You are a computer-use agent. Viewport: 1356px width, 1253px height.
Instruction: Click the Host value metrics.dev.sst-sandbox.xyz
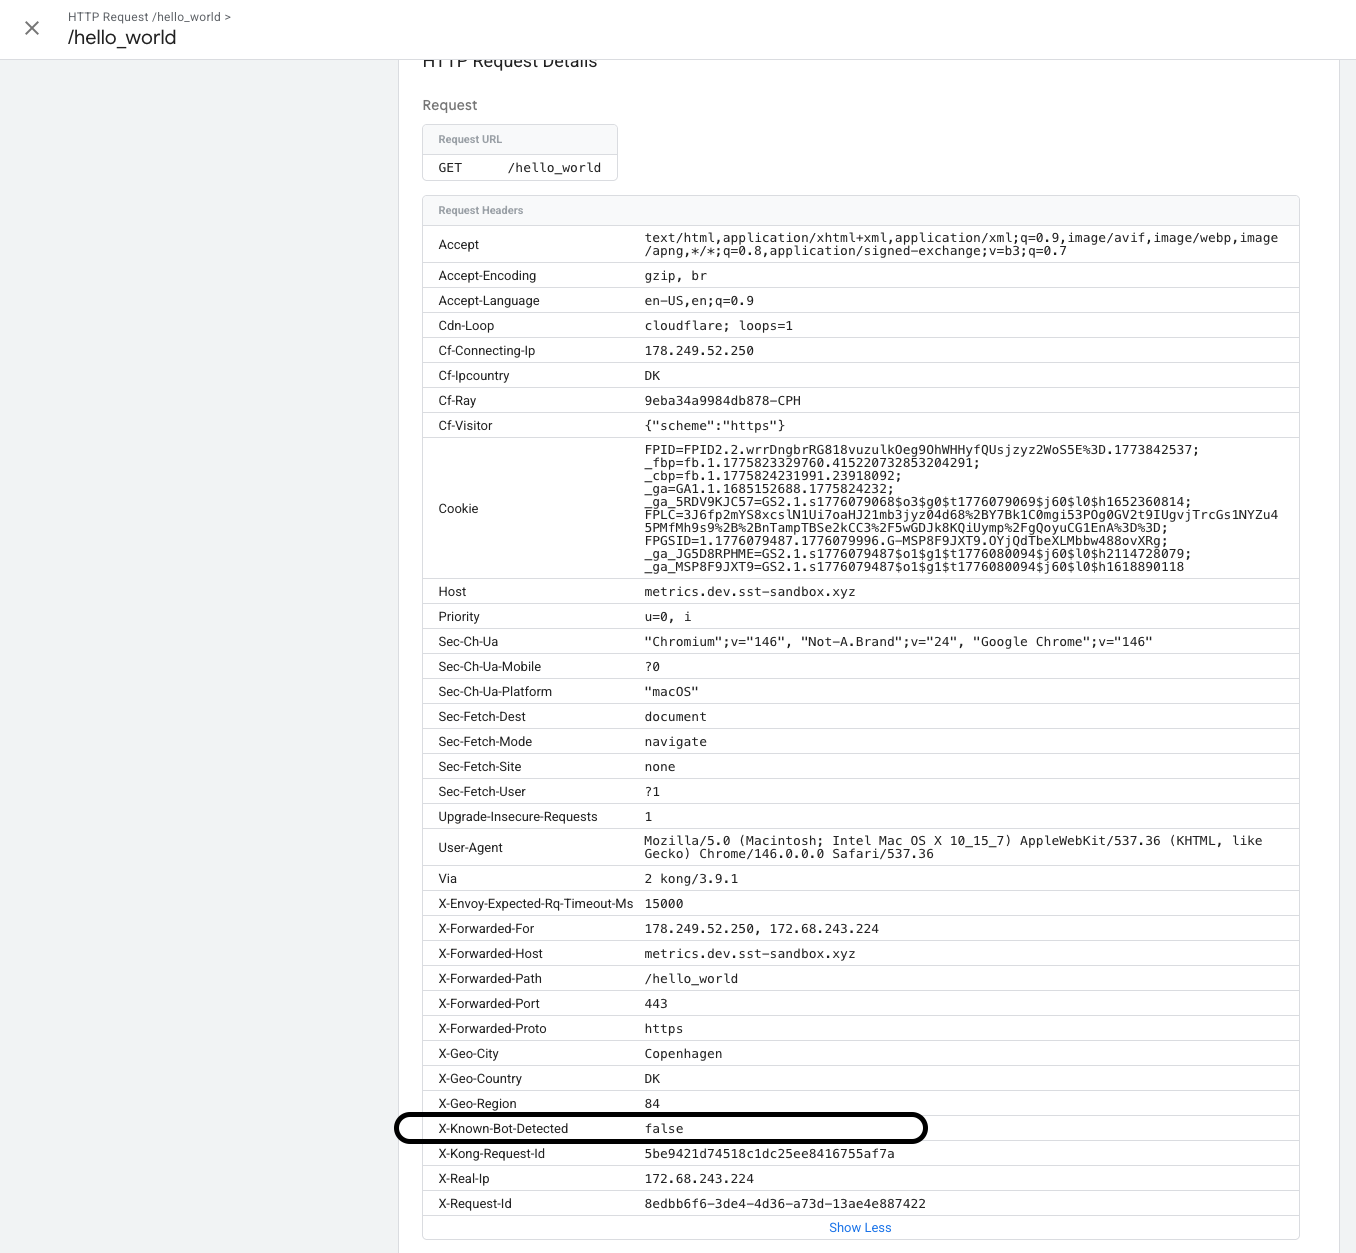749,592
